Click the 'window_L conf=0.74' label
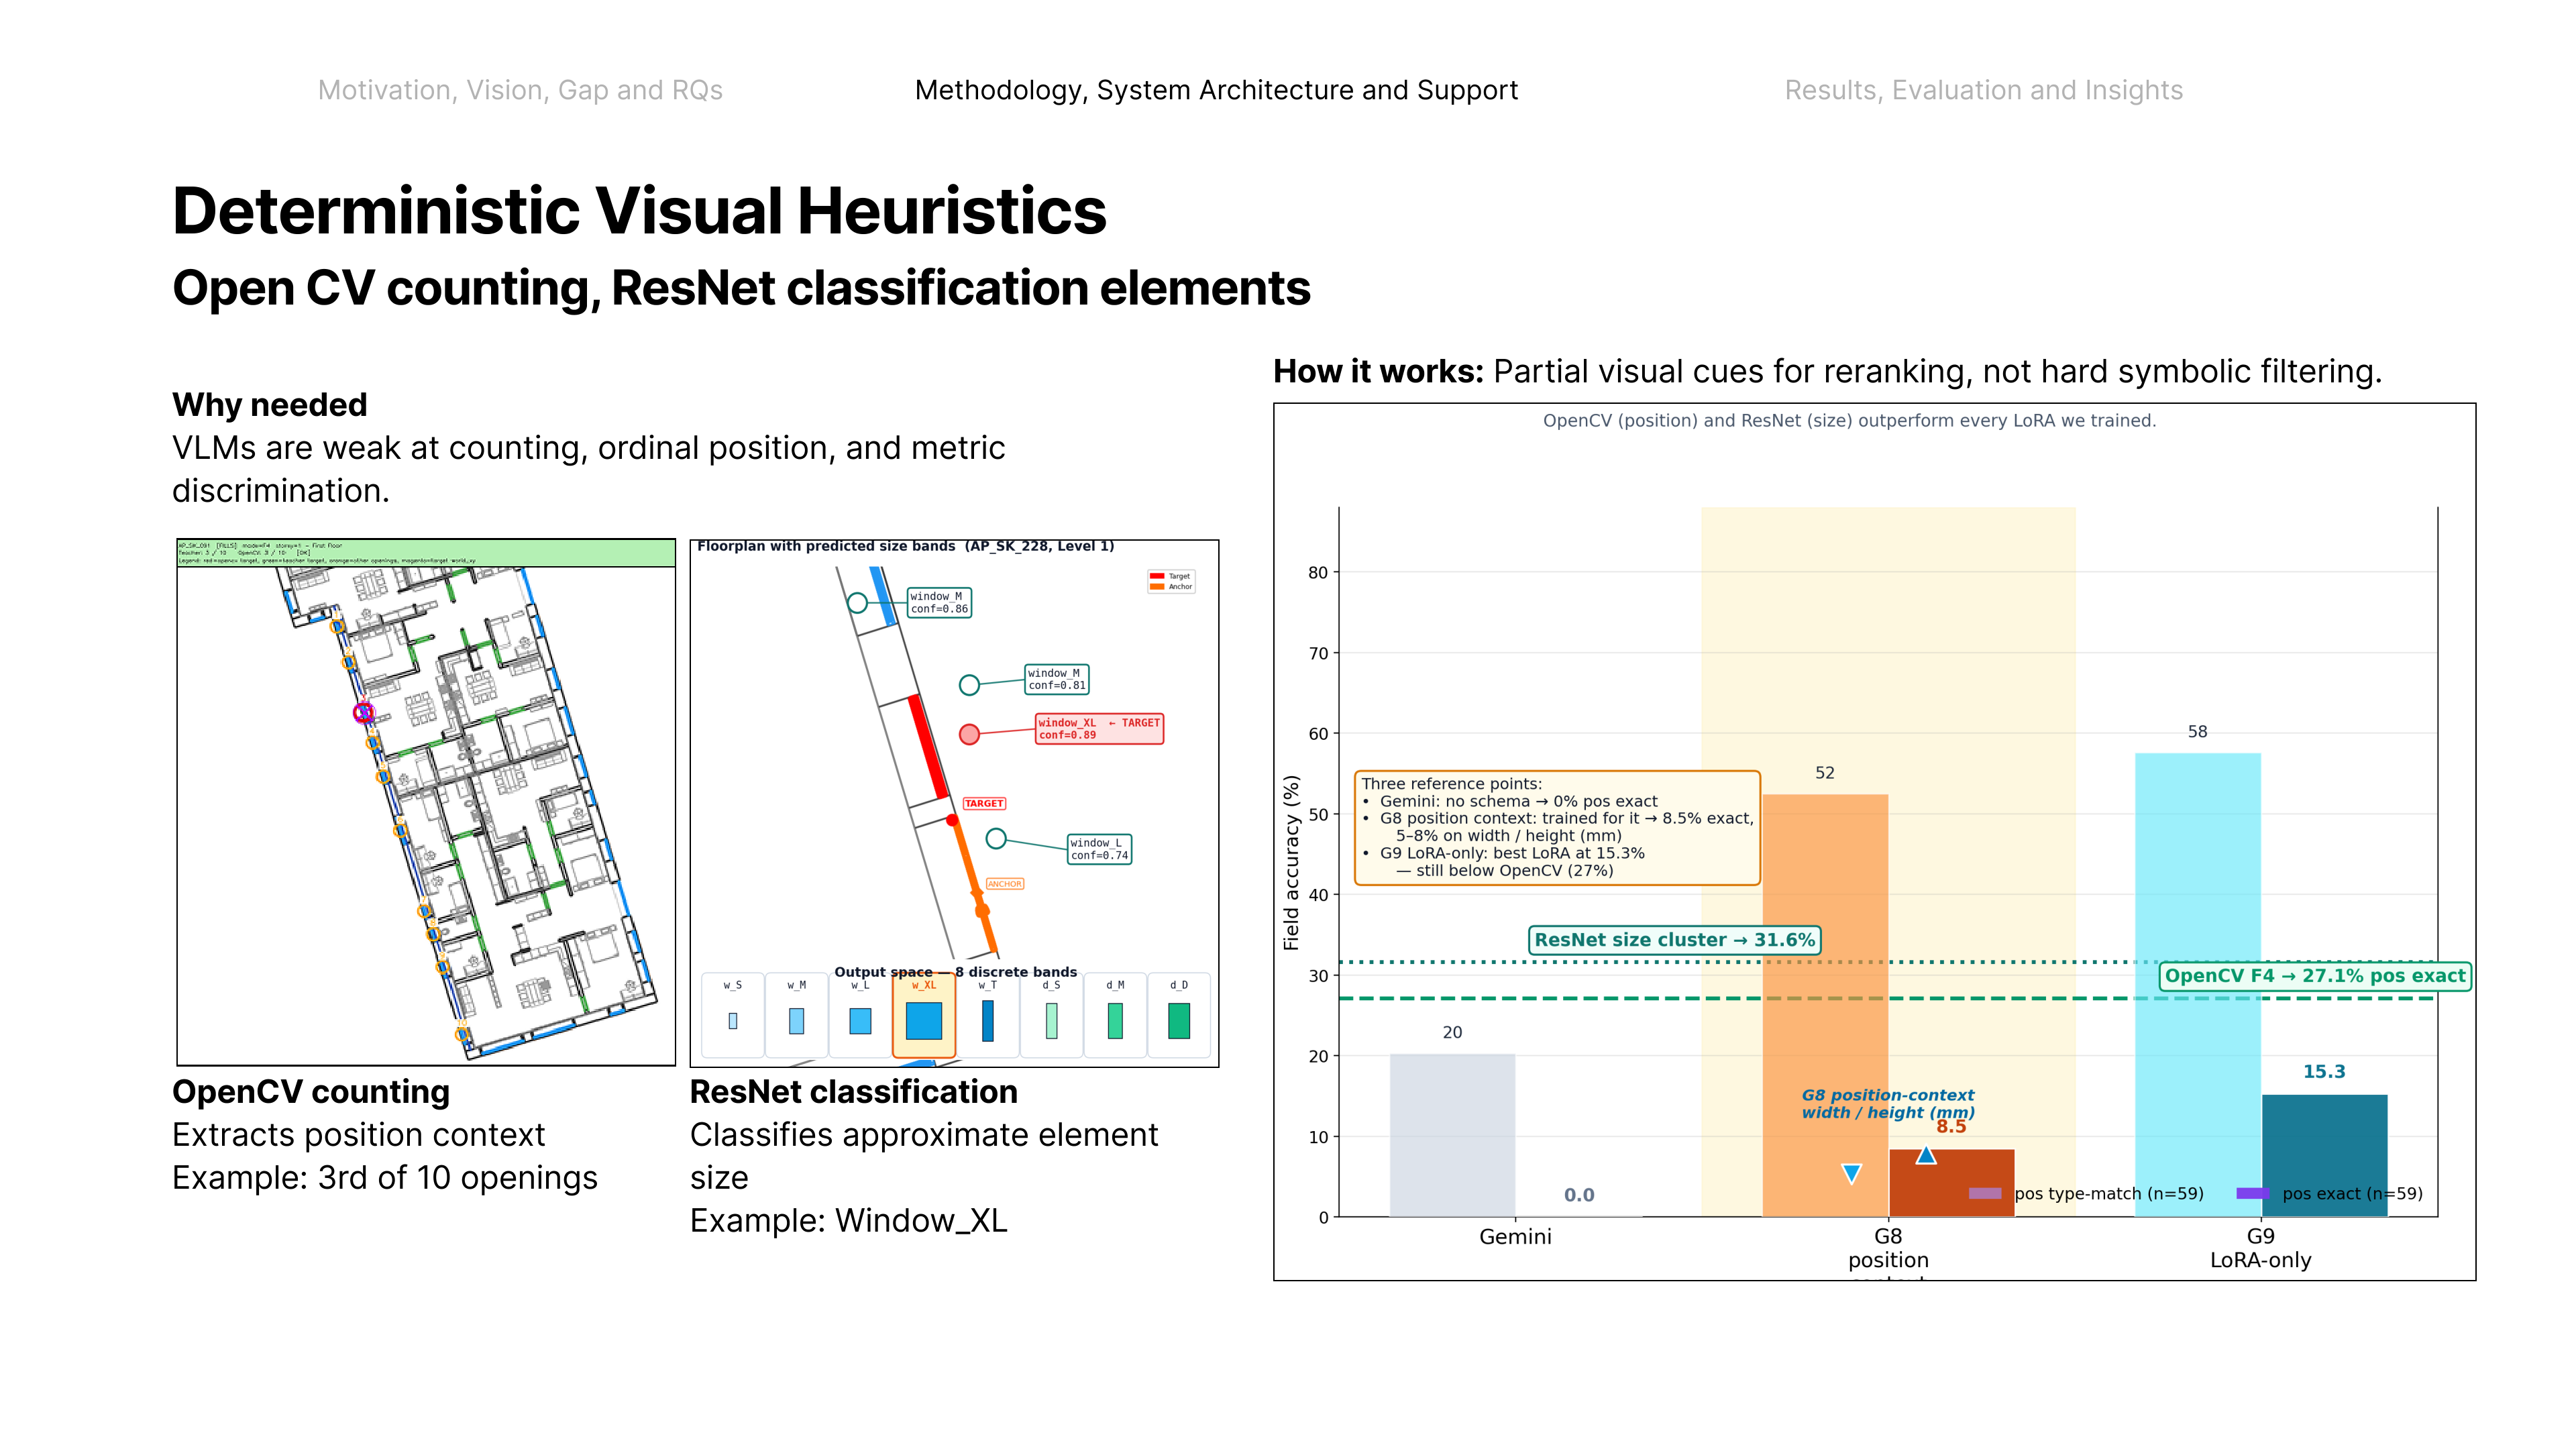 coord(1099,849)
